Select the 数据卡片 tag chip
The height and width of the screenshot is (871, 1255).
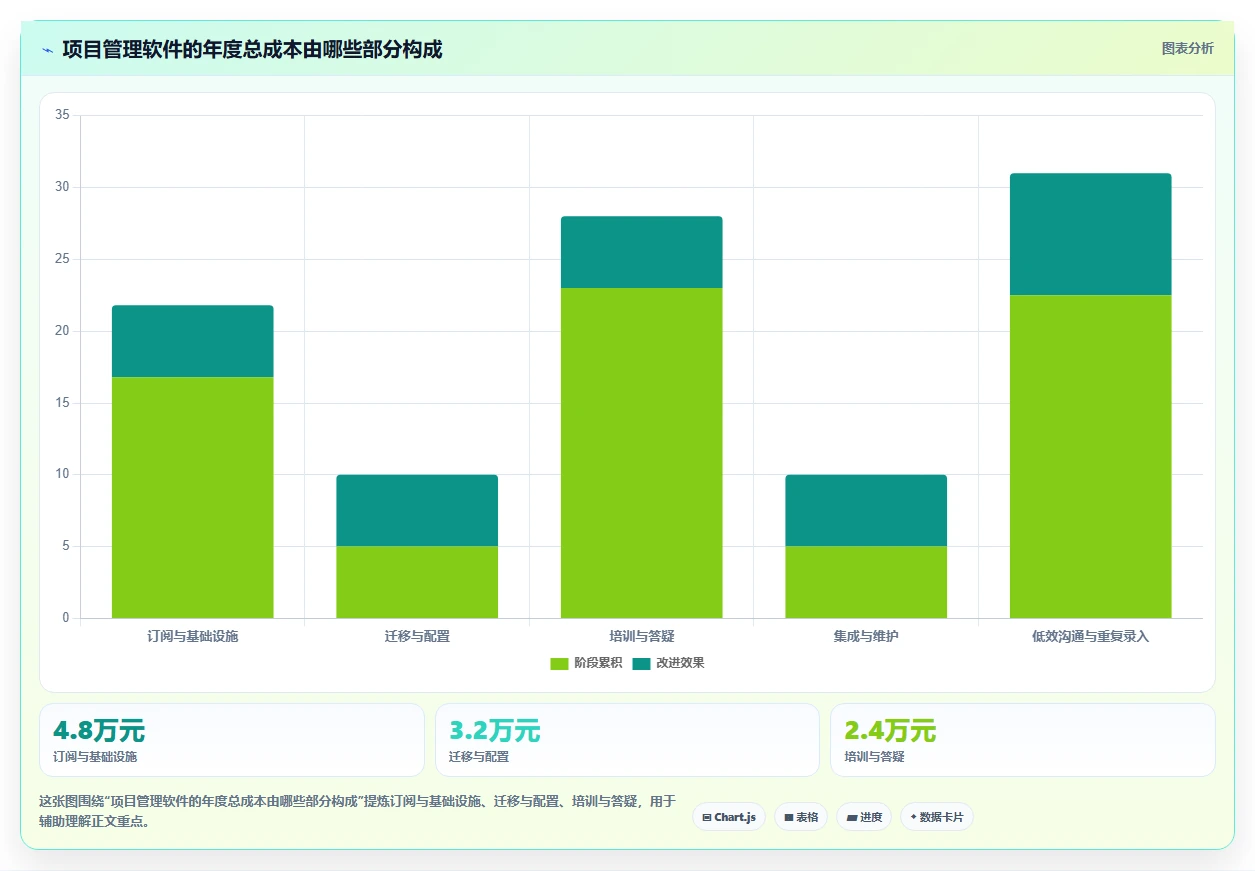point(937,817)
